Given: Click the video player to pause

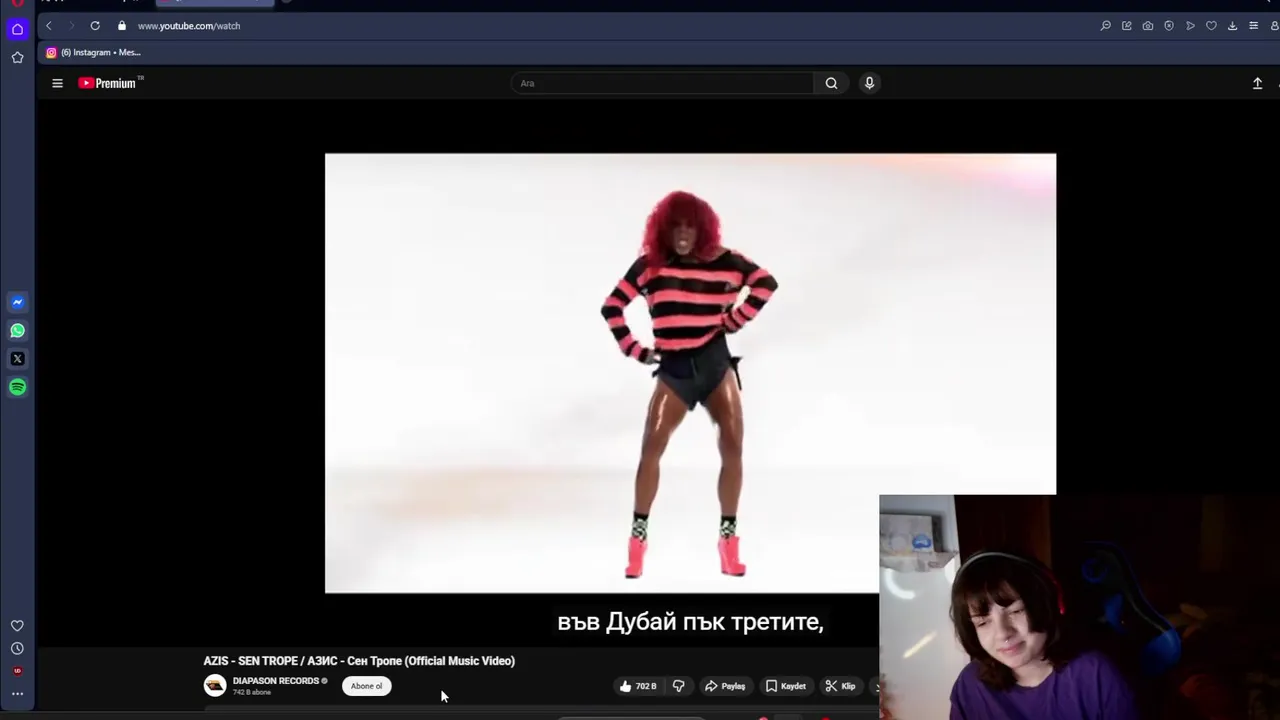Looking at the screenshot, I should pos(690,373).
